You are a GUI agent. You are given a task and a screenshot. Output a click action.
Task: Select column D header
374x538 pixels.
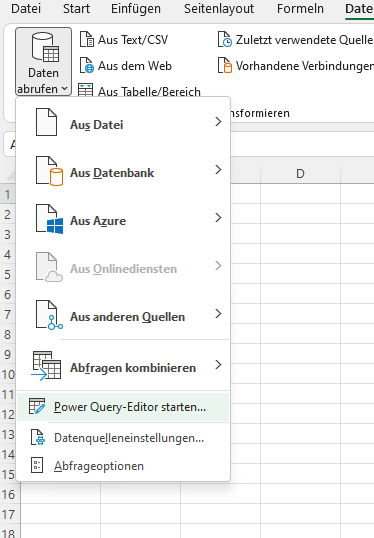[301, 174]
